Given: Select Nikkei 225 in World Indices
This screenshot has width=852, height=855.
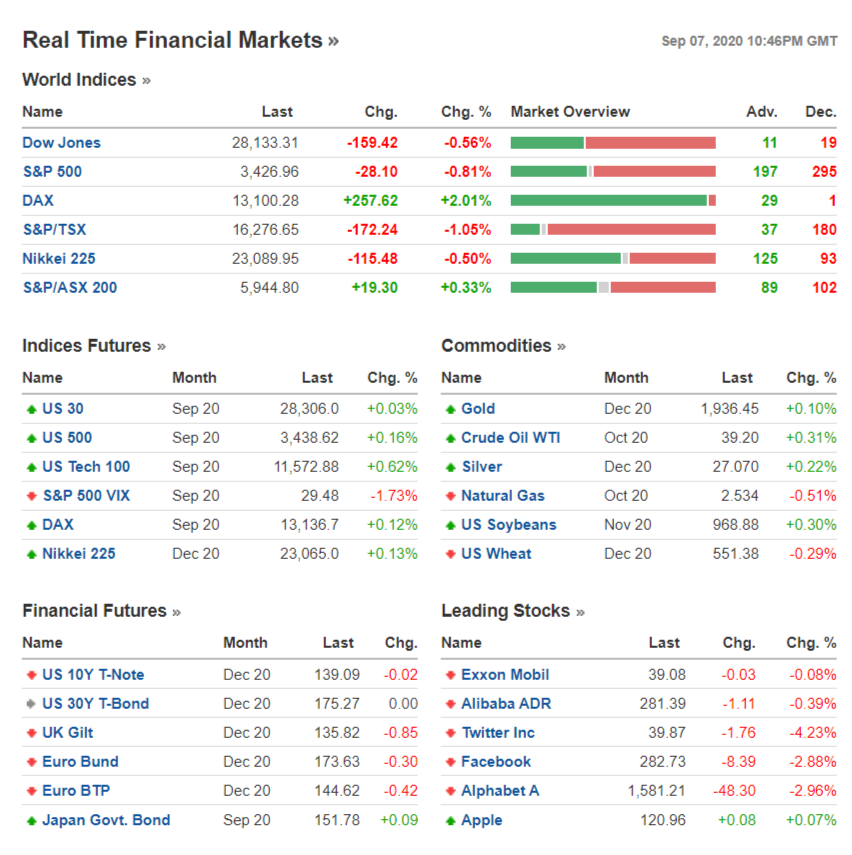Looking at the screenshot, I should coord(59,258).
